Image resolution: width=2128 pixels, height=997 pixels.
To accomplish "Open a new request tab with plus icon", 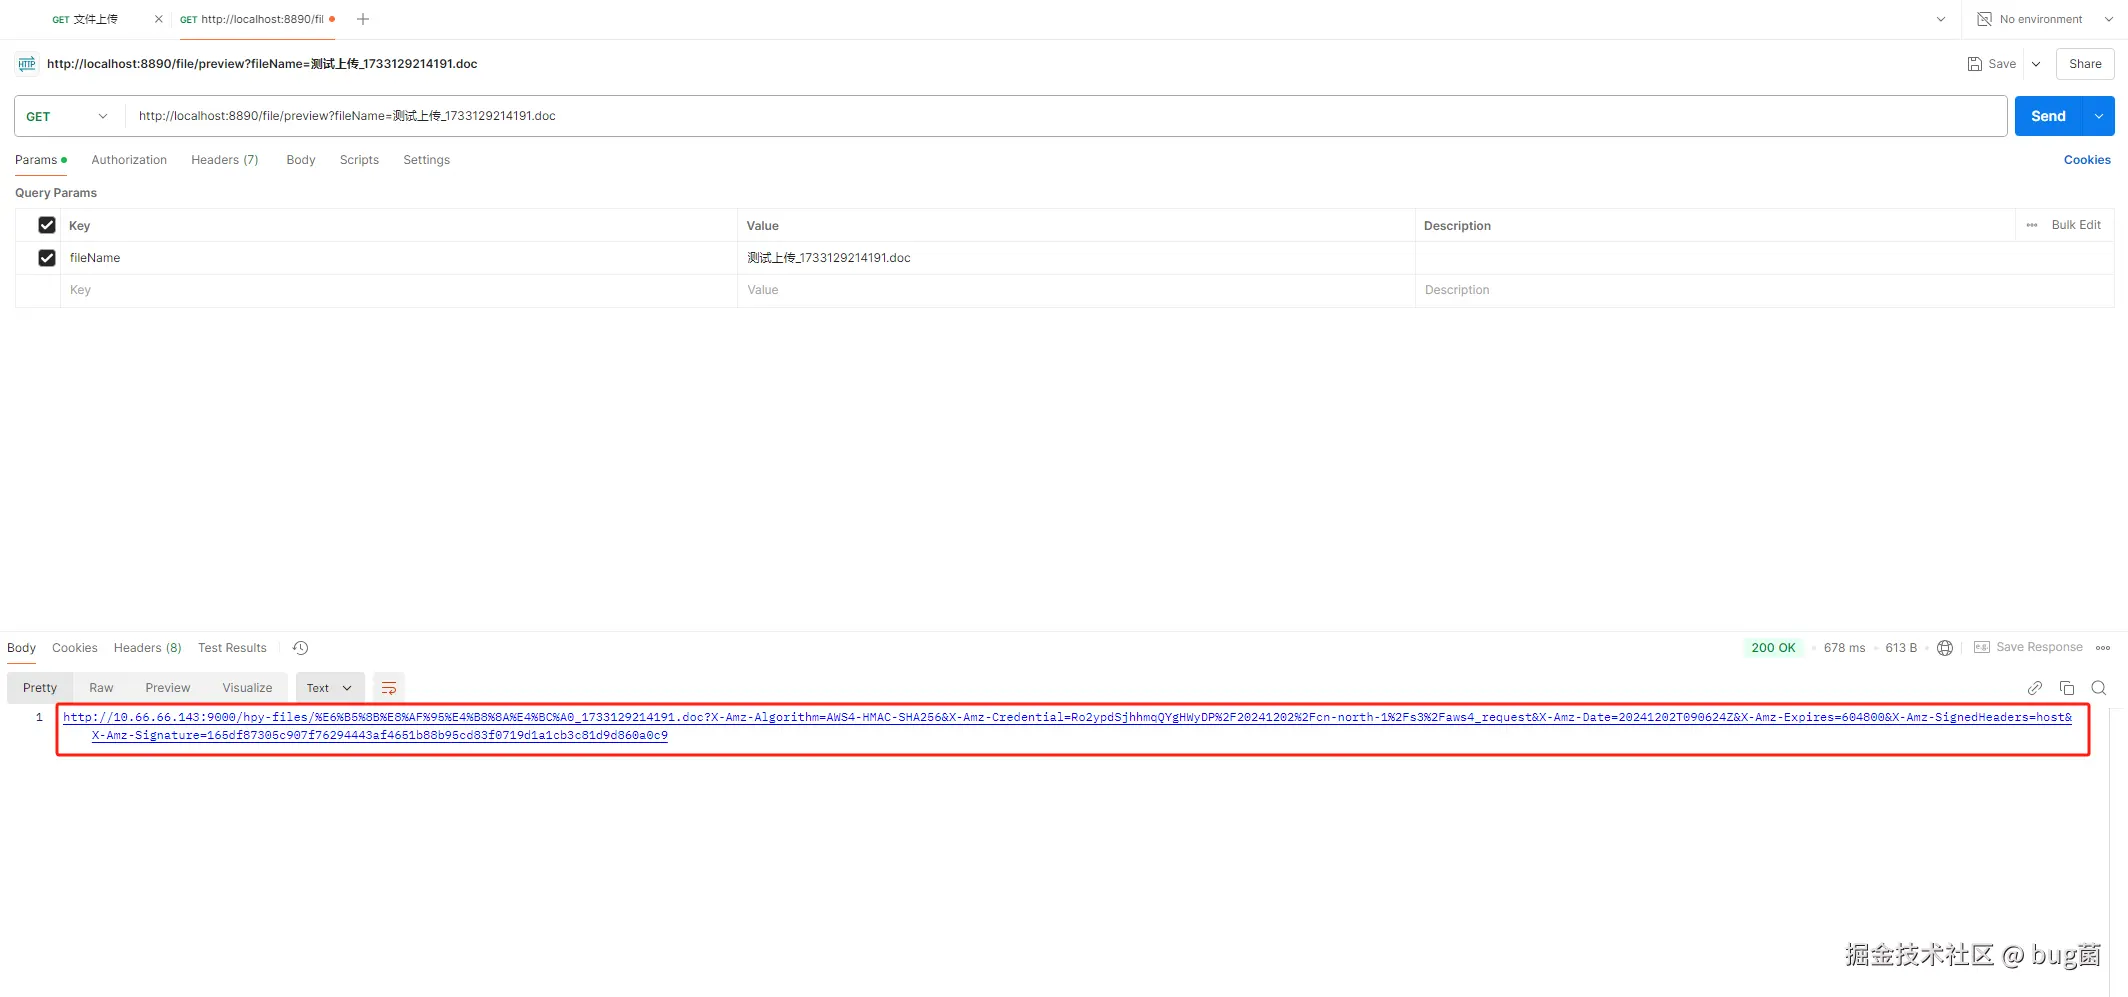I will (363, 19).
